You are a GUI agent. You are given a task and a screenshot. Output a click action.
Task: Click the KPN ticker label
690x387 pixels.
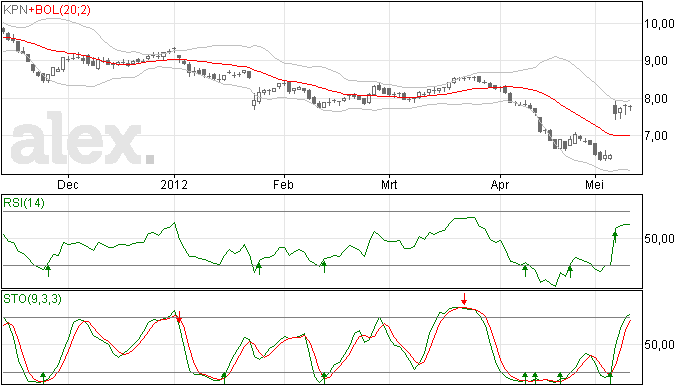tap(15, 10)
